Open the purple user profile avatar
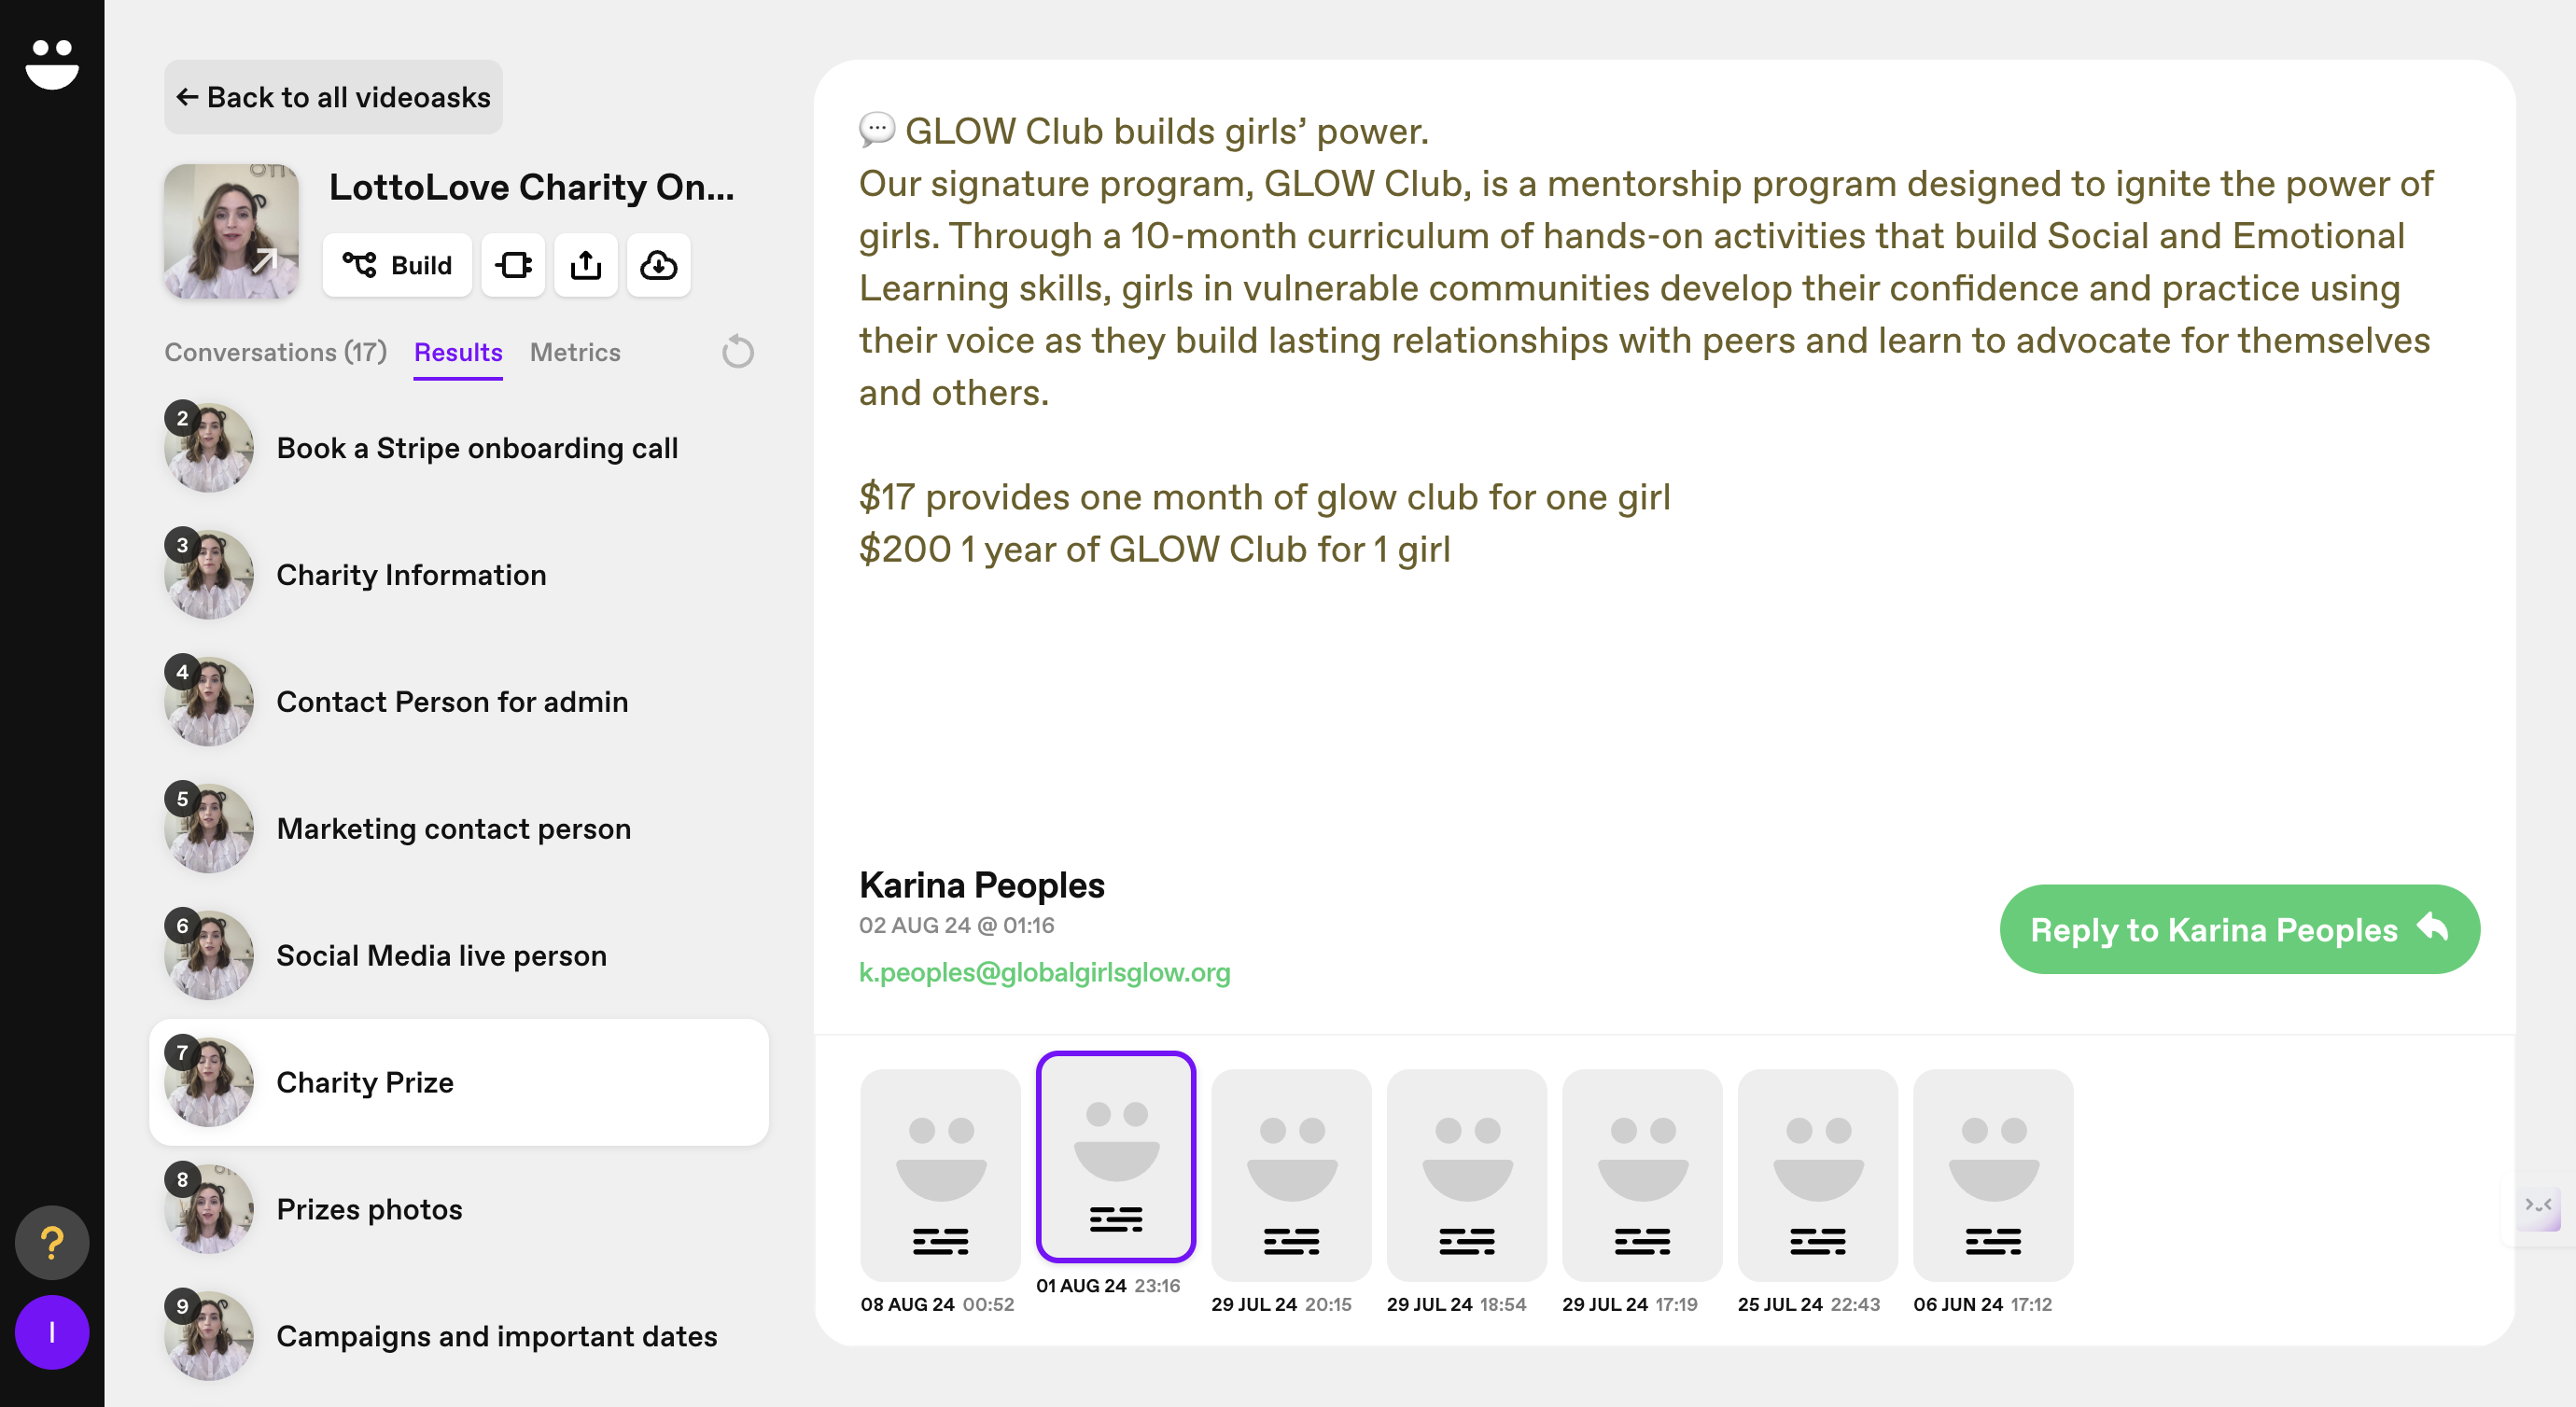2576x1407 pixels. coord(52,1332)
